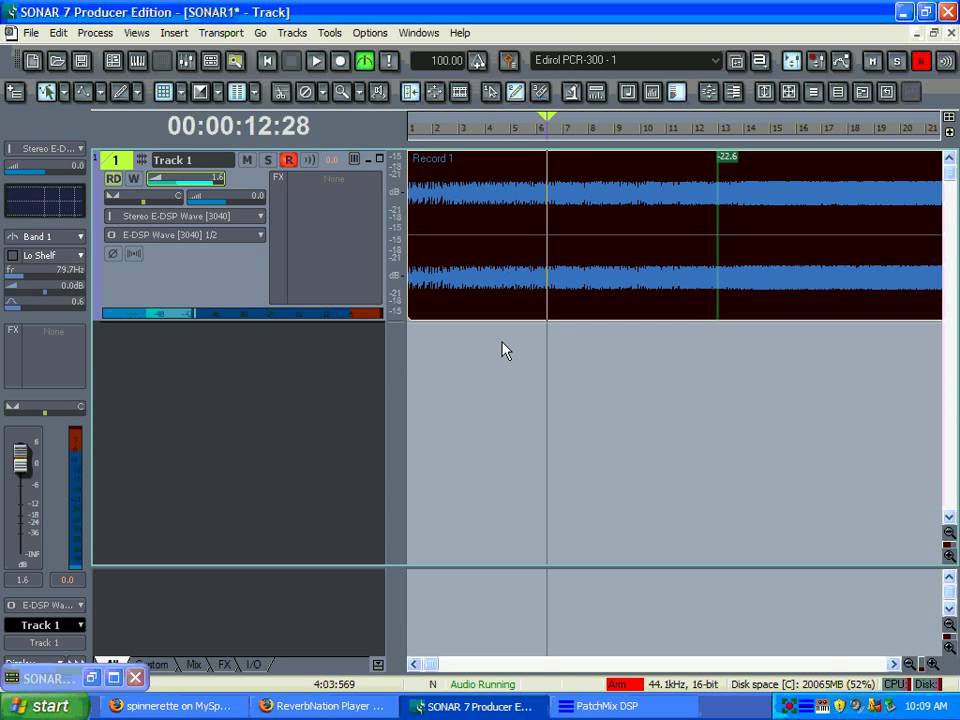Enable the Lo Shelf band checkbox

[x=12, y=255]
